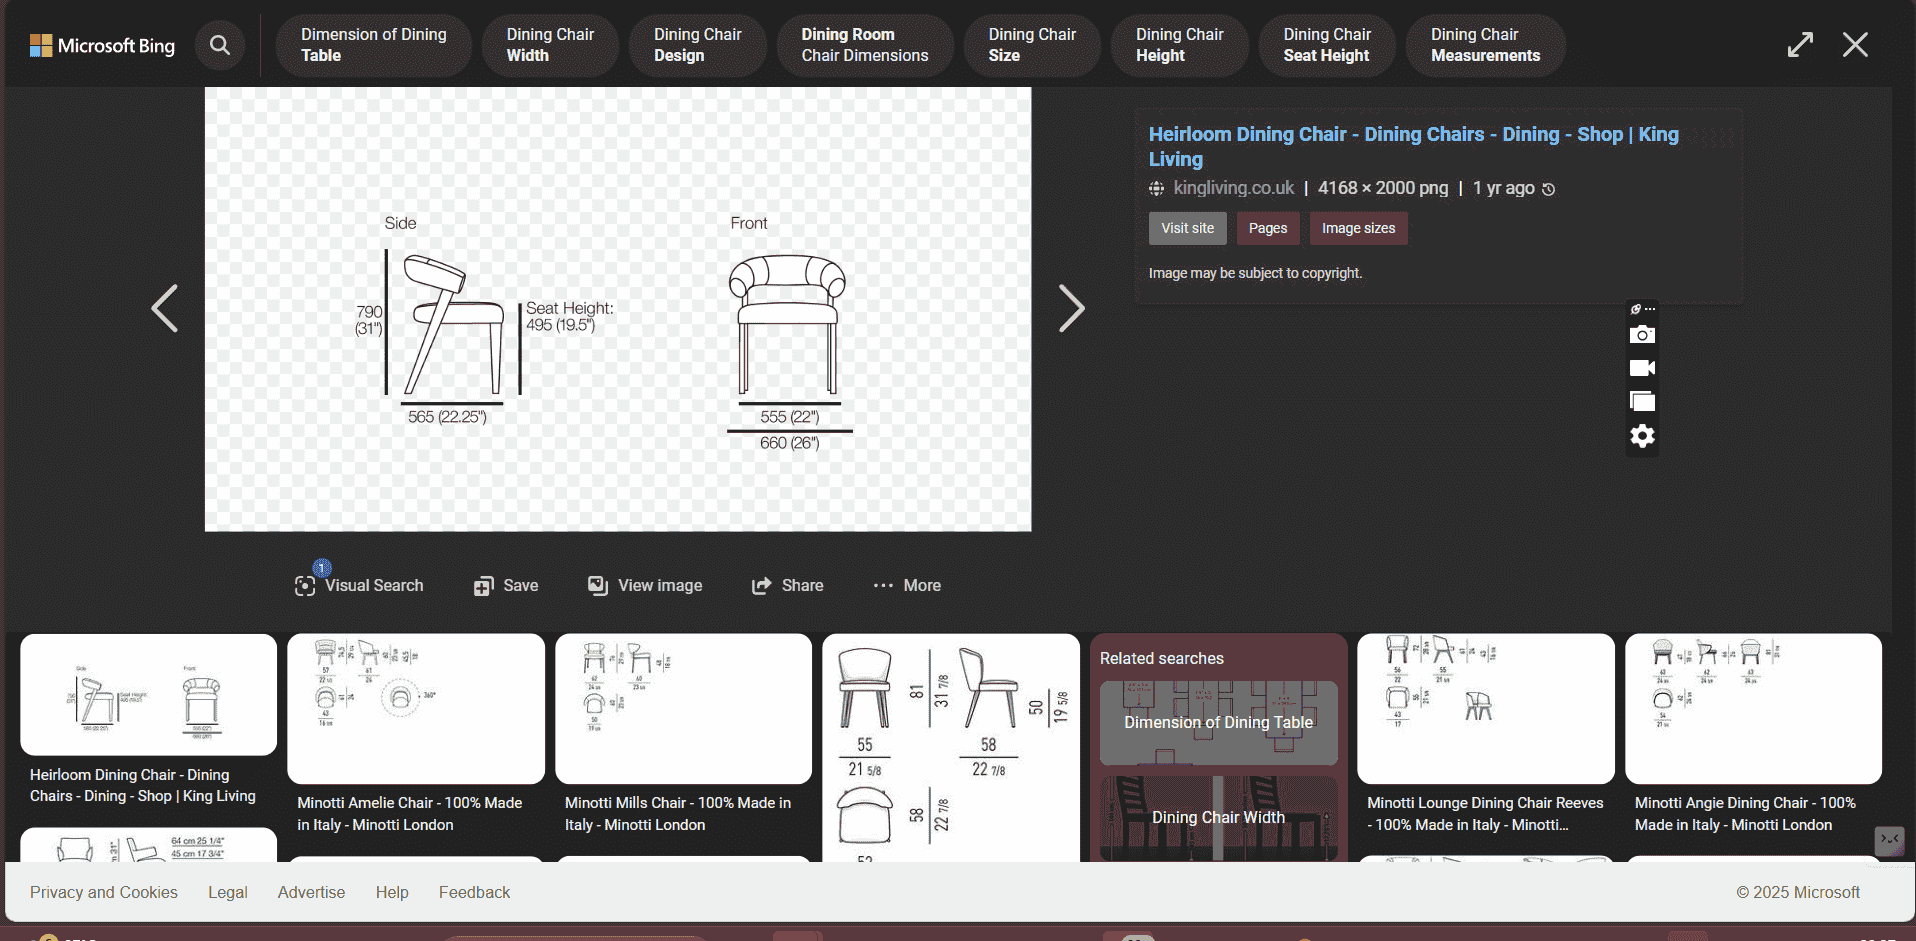Open settings via the gear icon
This screenshot has height=941, width=1916.
pyautogui.click(x=1641, y=436)
